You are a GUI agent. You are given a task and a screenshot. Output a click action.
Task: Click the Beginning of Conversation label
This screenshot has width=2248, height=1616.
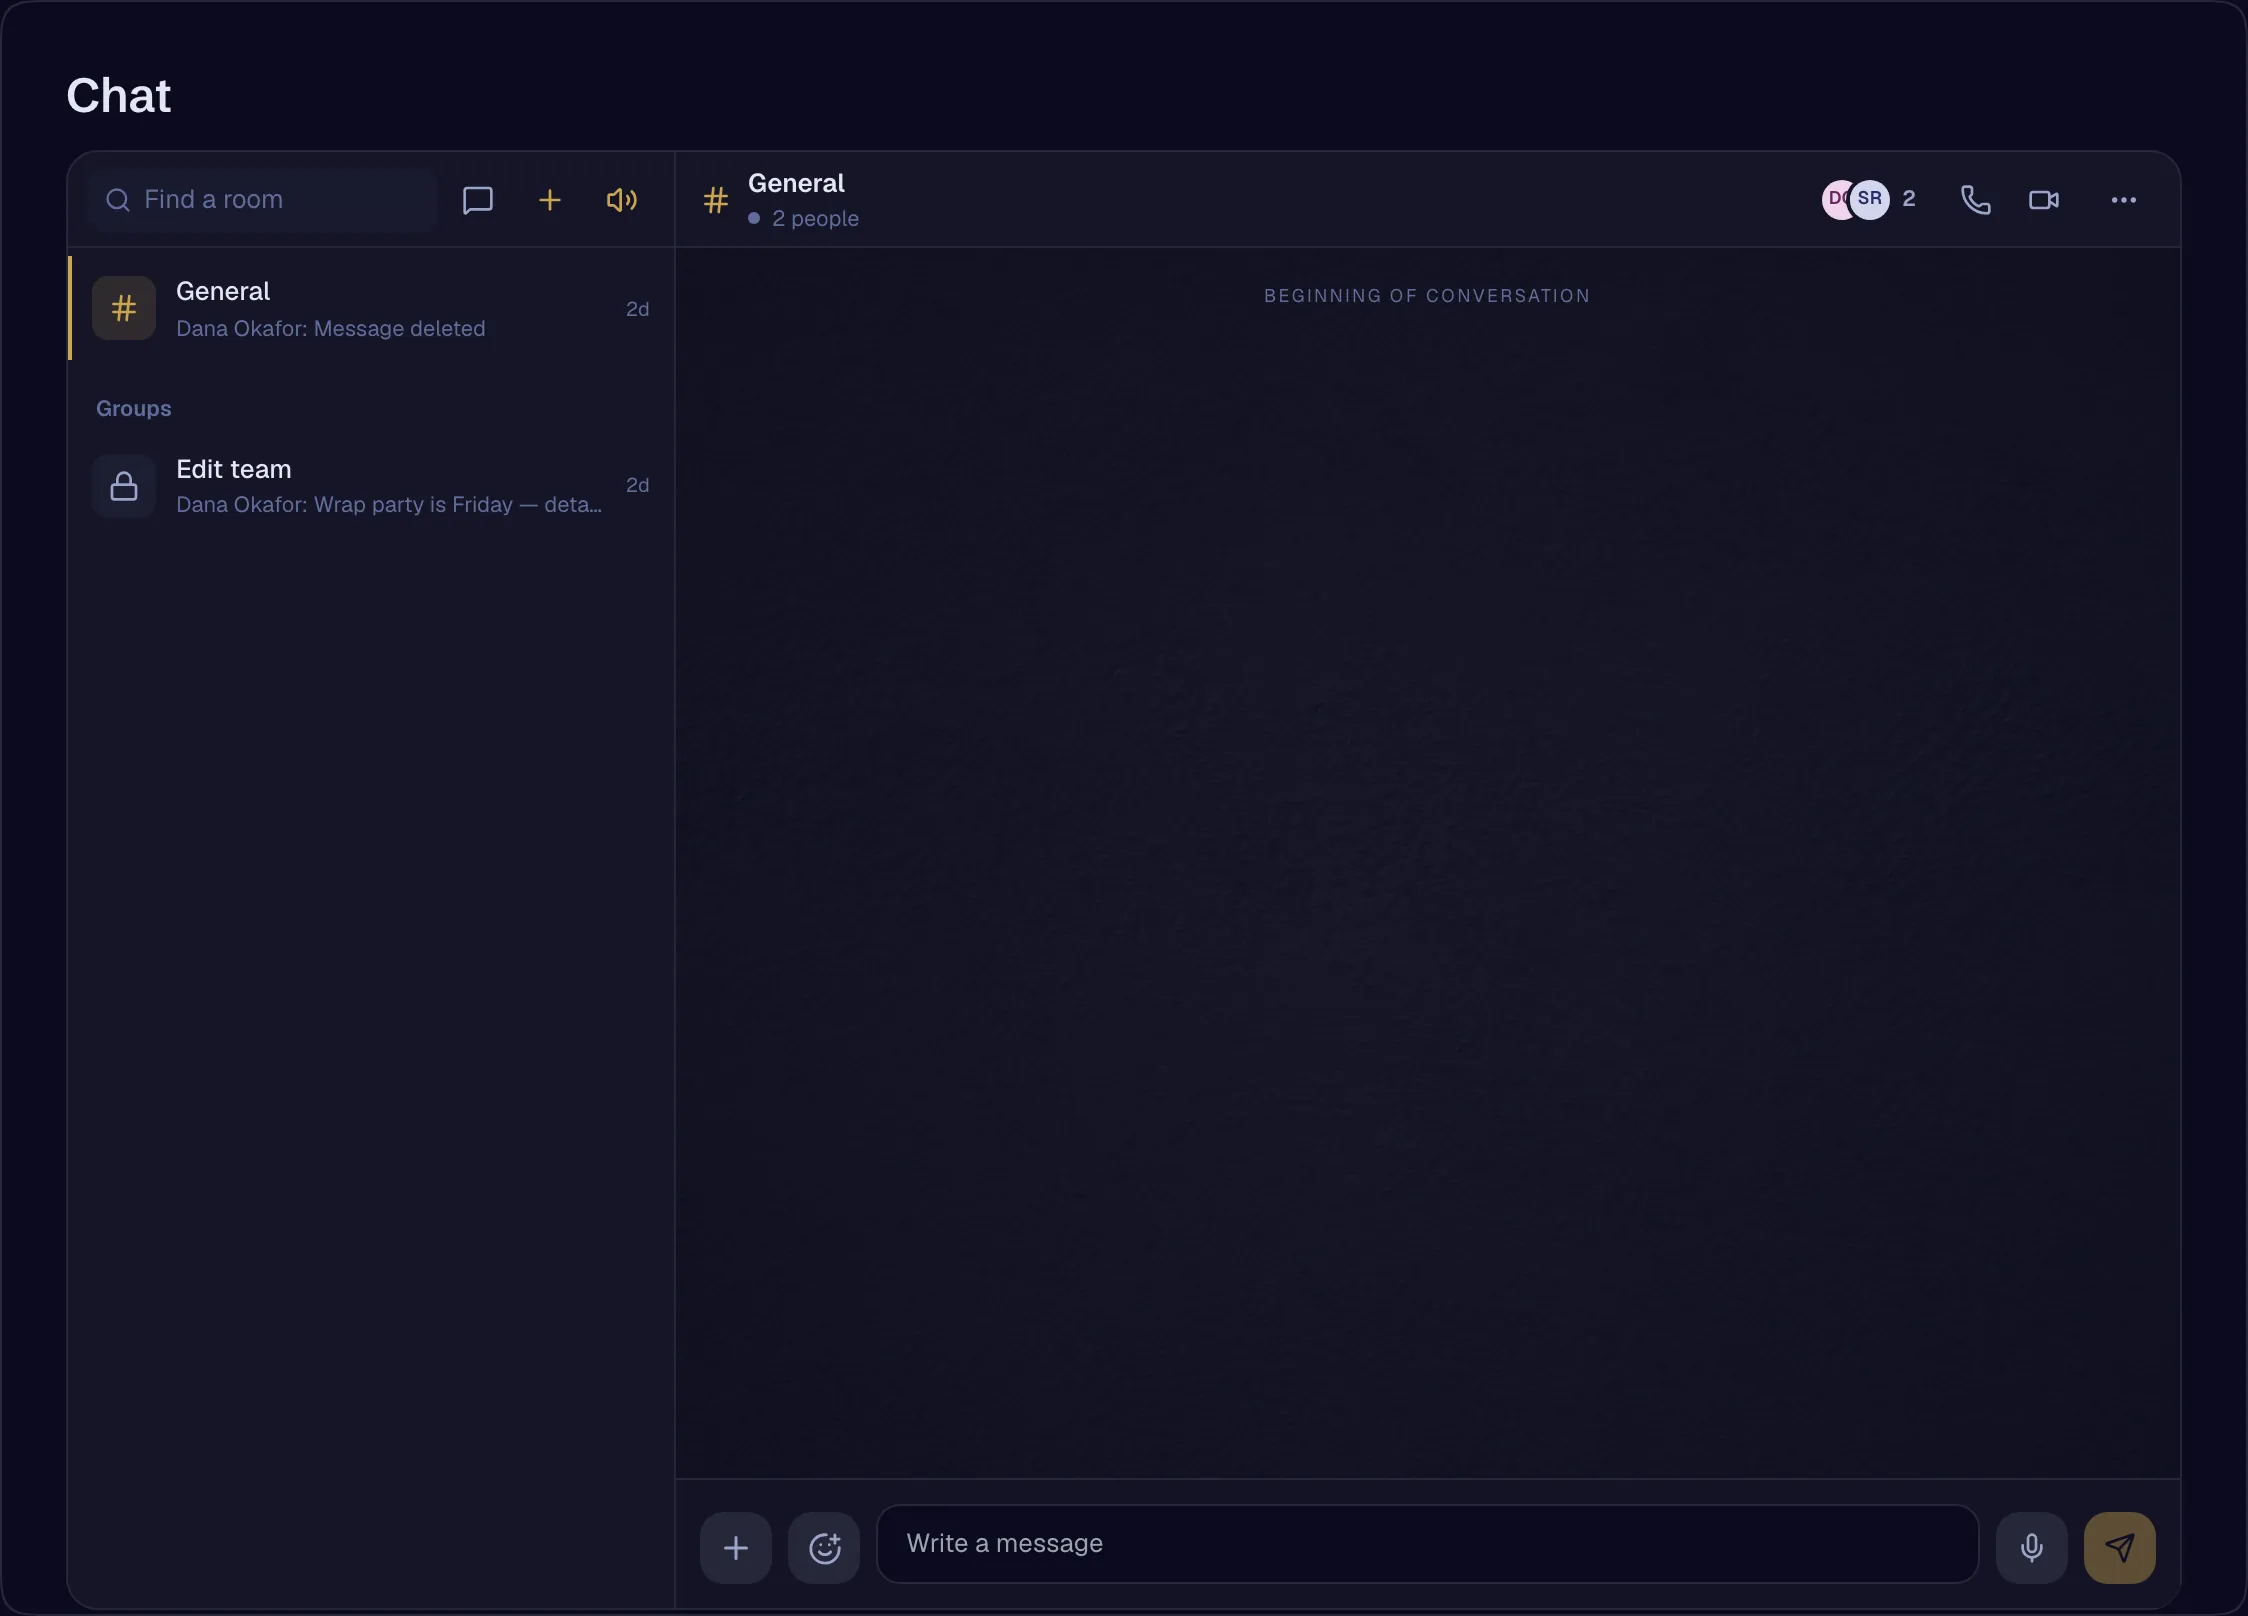click(1427, 296)
